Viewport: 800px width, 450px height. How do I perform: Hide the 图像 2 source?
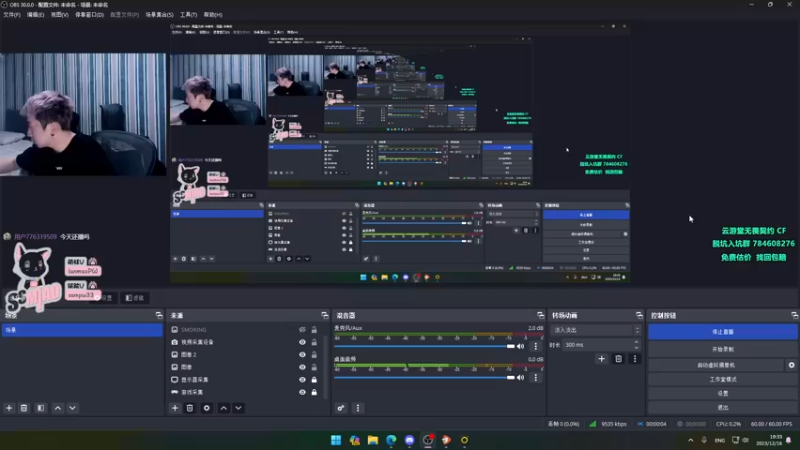click(302, 355)
